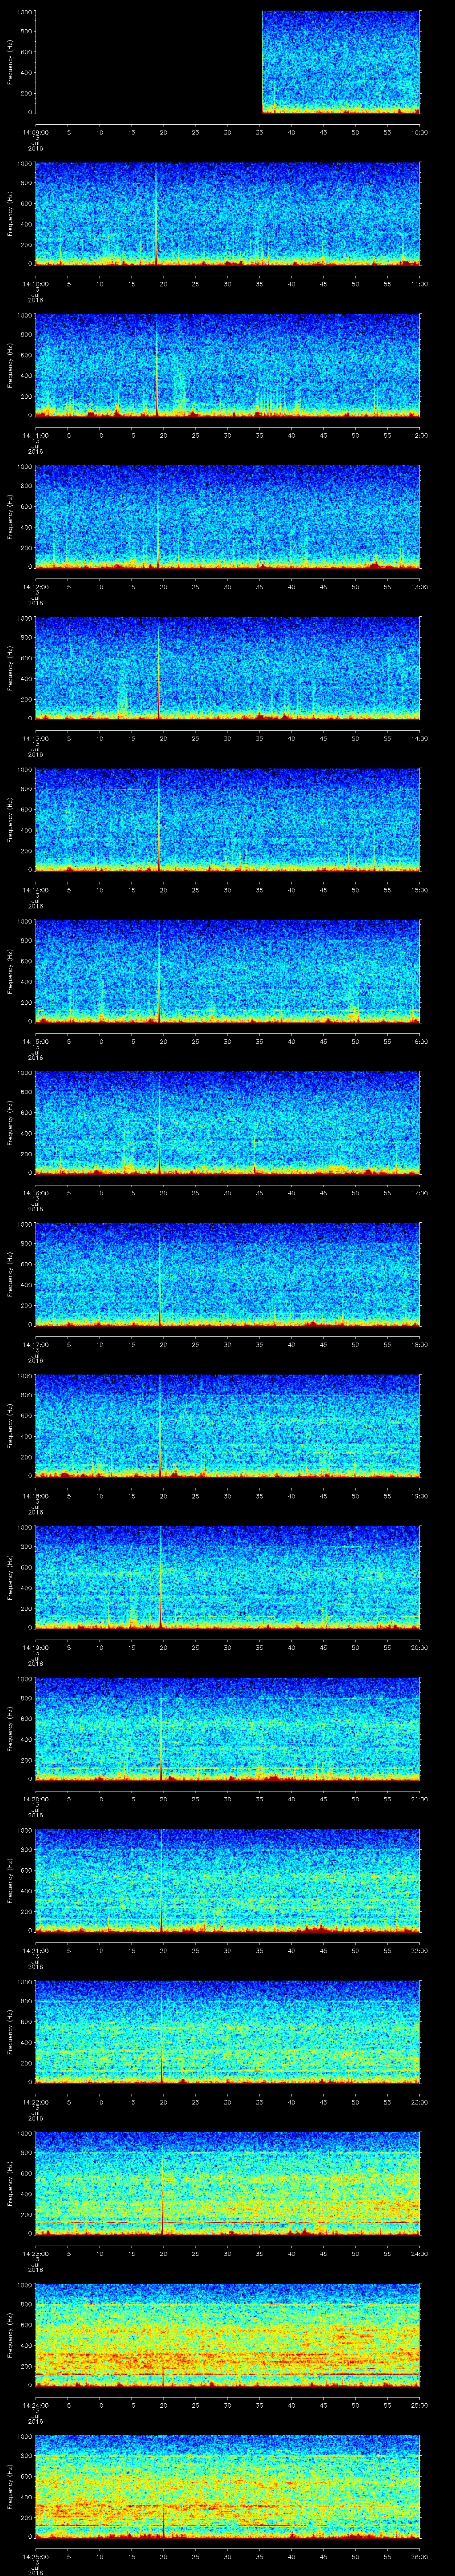This screenshot has width=455, height=2576.
Task: Click the 14:17:00 start time label
Action: coord(35,1344)
